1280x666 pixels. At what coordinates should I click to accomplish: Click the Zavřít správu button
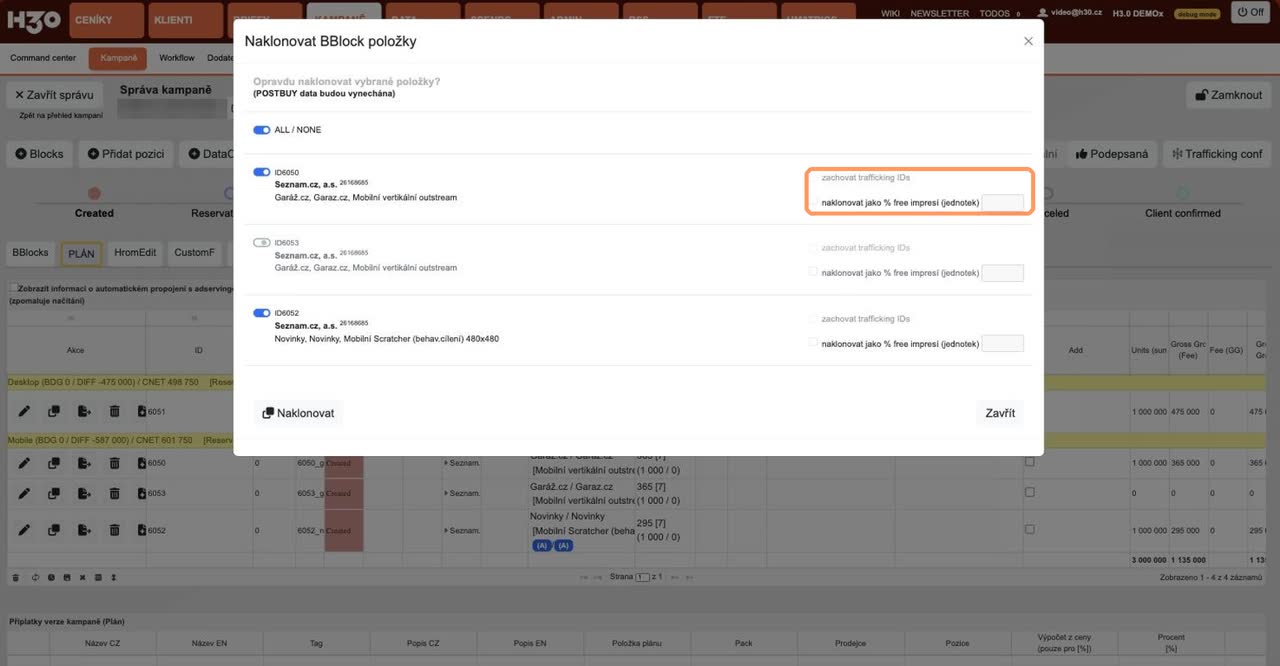pyautogui.click(x=54, y=95)
